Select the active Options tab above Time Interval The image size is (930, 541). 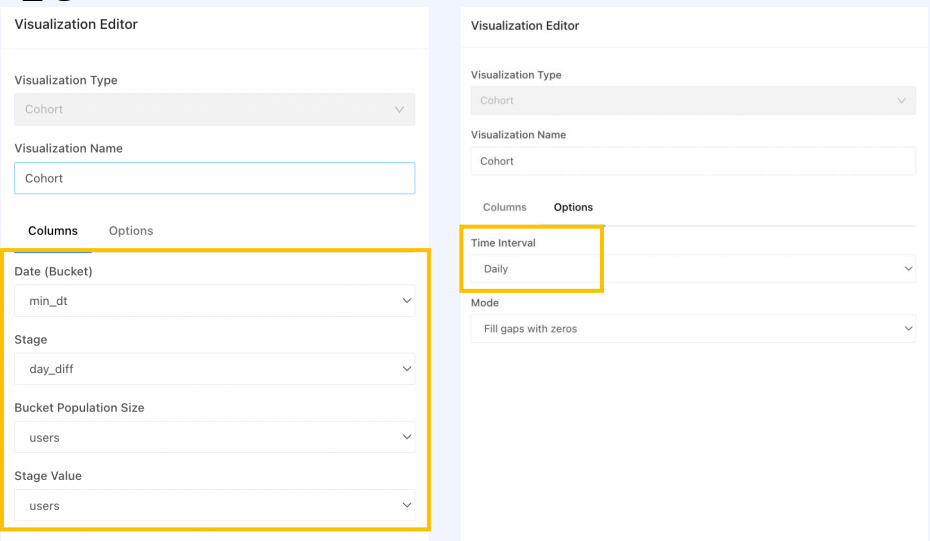pos(573,207)
